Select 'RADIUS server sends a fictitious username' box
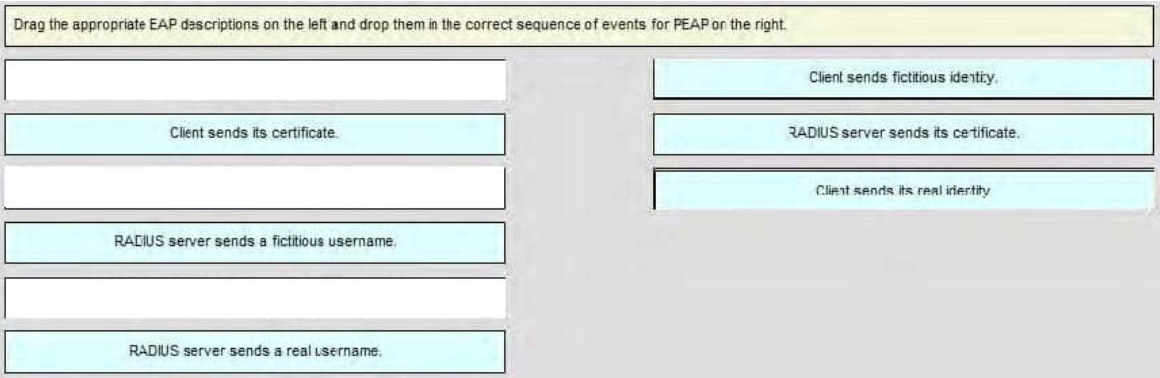Viewport: 1160px width, 378px height. [x=255, y=243]
